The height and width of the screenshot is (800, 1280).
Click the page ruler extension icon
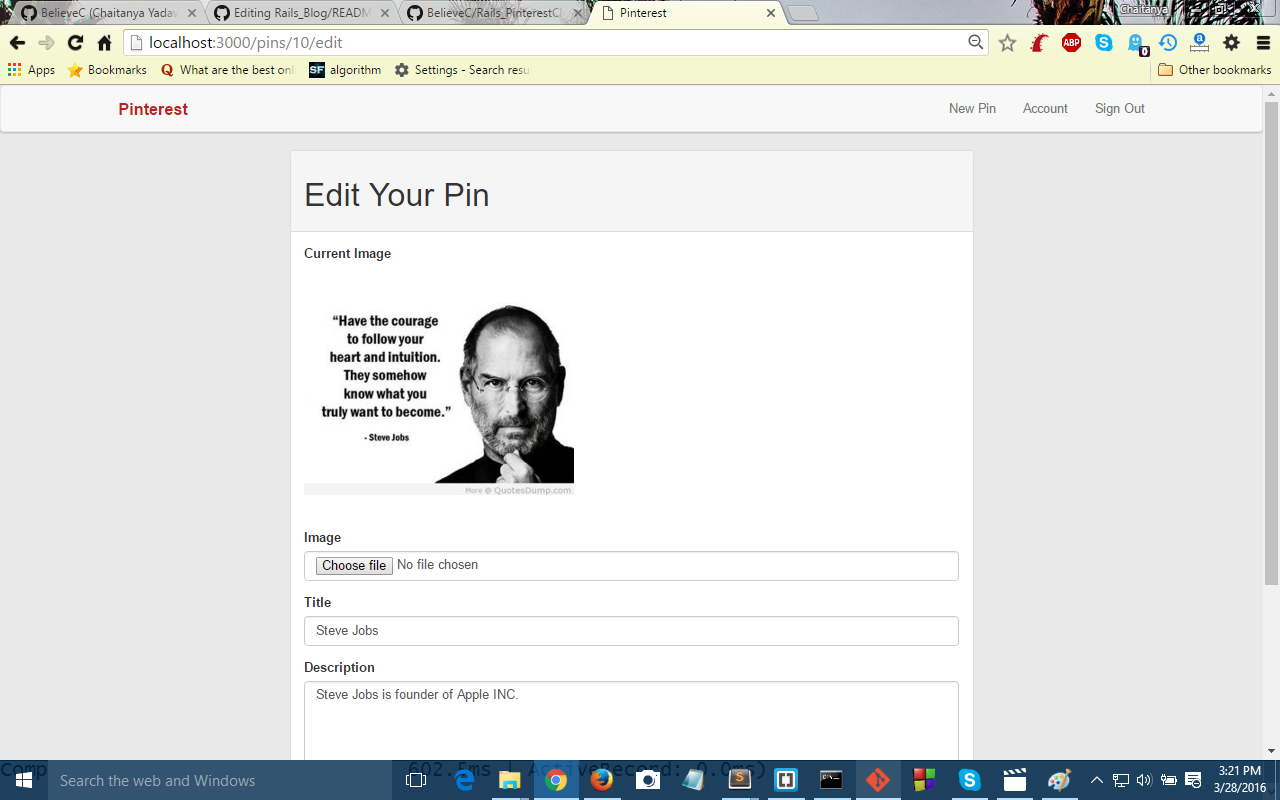click(x=1199, y=43)
